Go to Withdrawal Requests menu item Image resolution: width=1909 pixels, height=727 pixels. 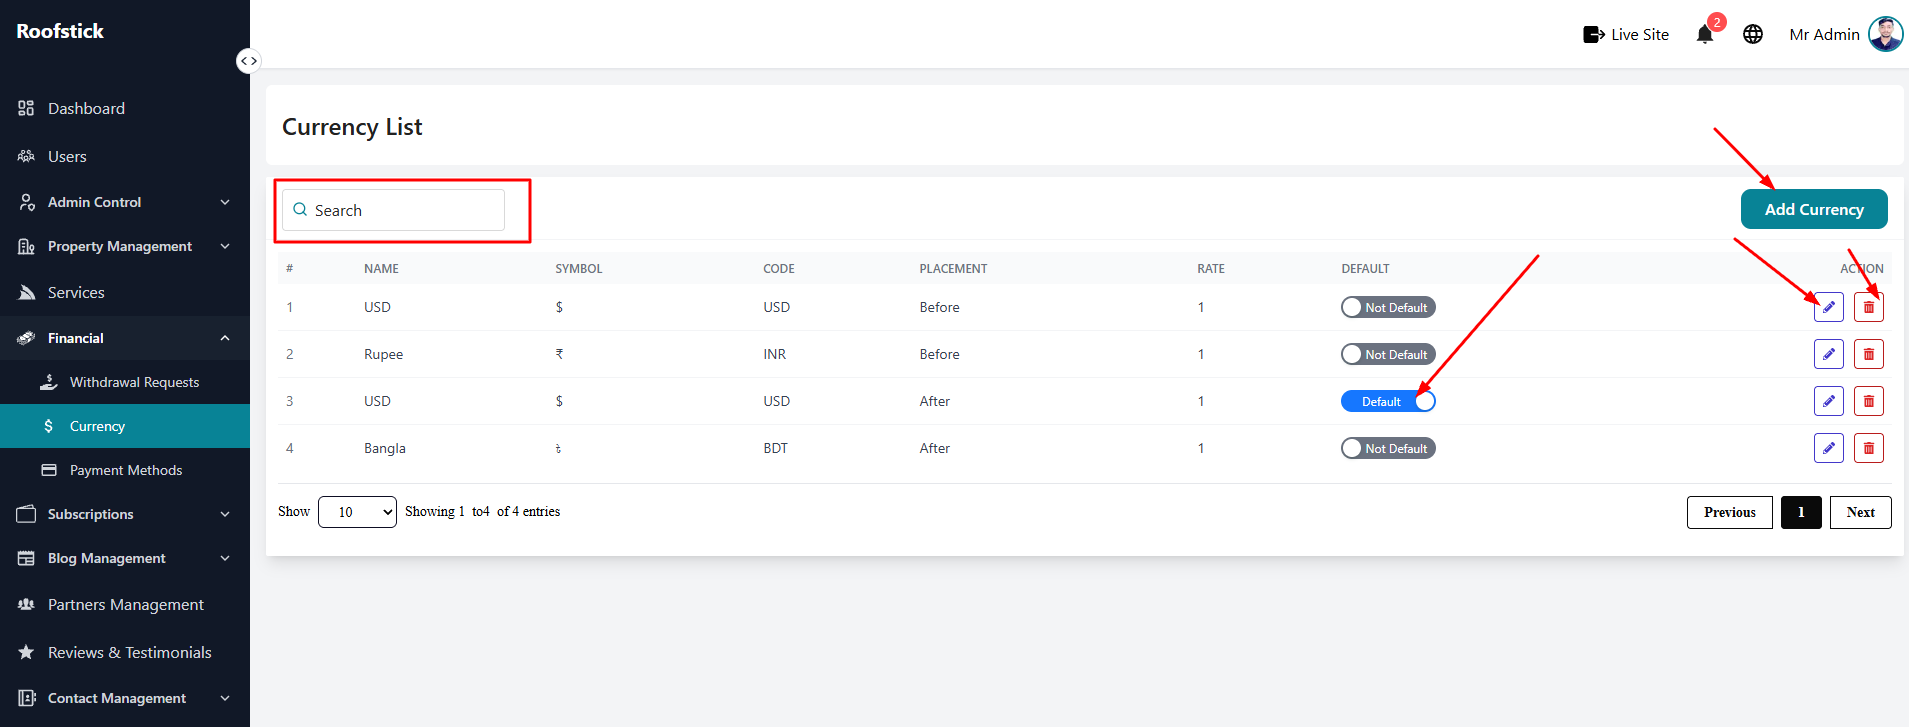click(125, 382)
